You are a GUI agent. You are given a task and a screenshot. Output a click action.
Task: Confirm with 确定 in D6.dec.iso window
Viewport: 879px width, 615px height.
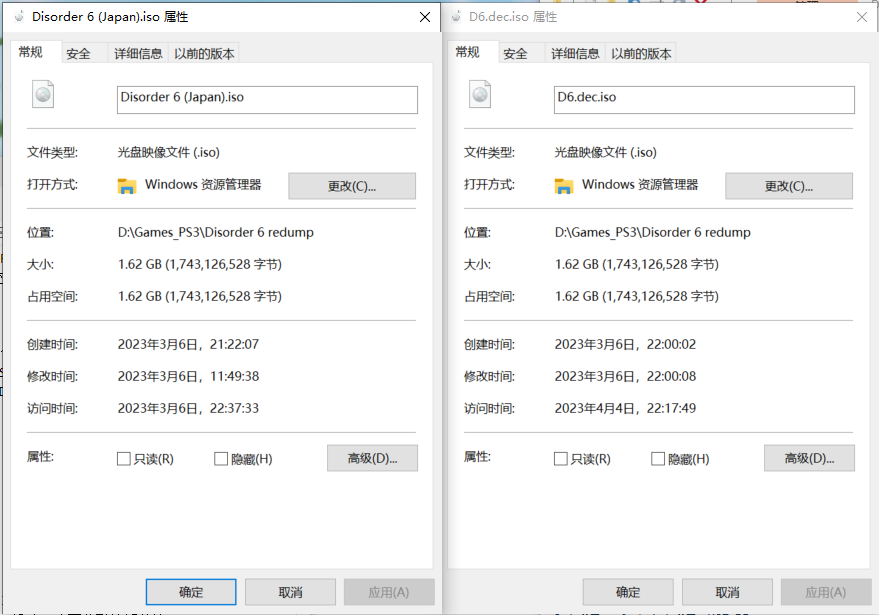628,592
